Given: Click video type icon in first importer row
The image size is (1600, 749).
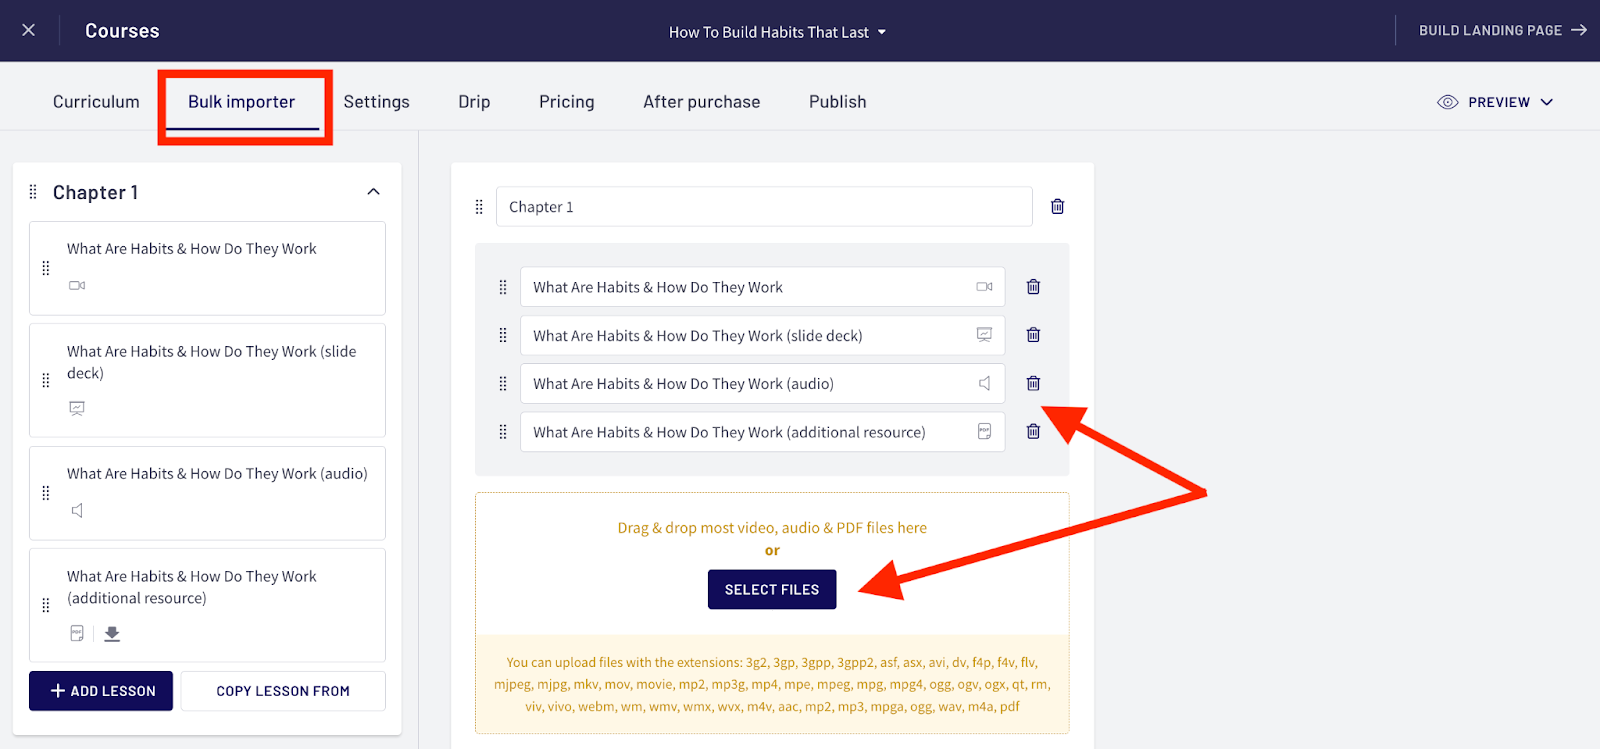Looking at the screenshot, I should click(x=984, y=287).
